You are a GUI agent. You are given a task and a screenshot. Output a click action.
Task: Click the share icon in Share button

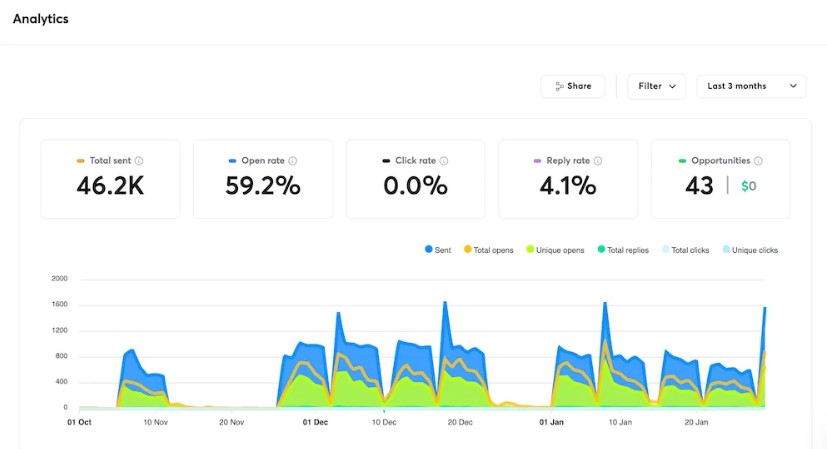pos(560,87)
